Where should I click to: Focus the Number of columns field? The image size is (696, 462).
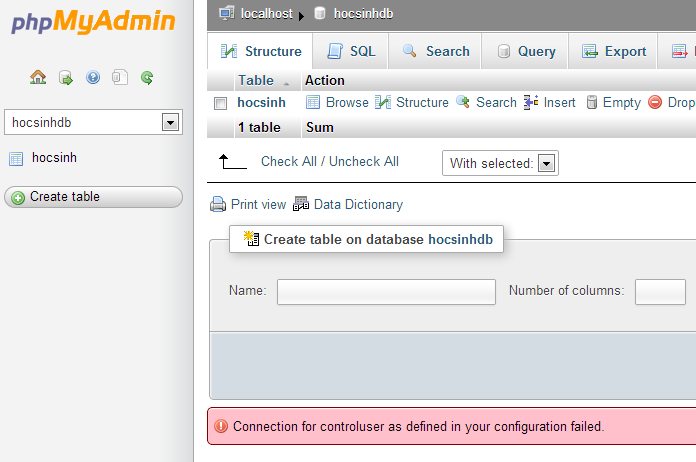point(660,292)
